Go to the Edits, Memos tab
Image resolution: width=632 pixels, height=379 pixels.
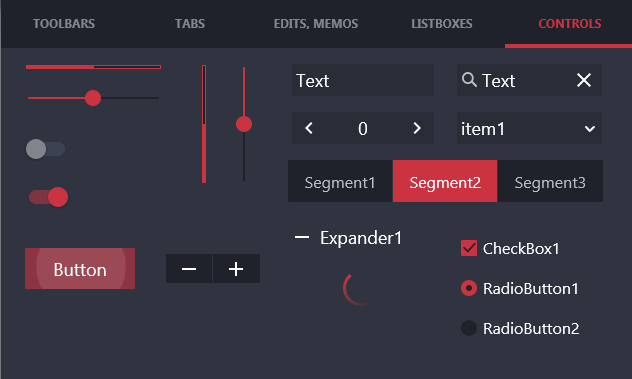click(316, 24)
